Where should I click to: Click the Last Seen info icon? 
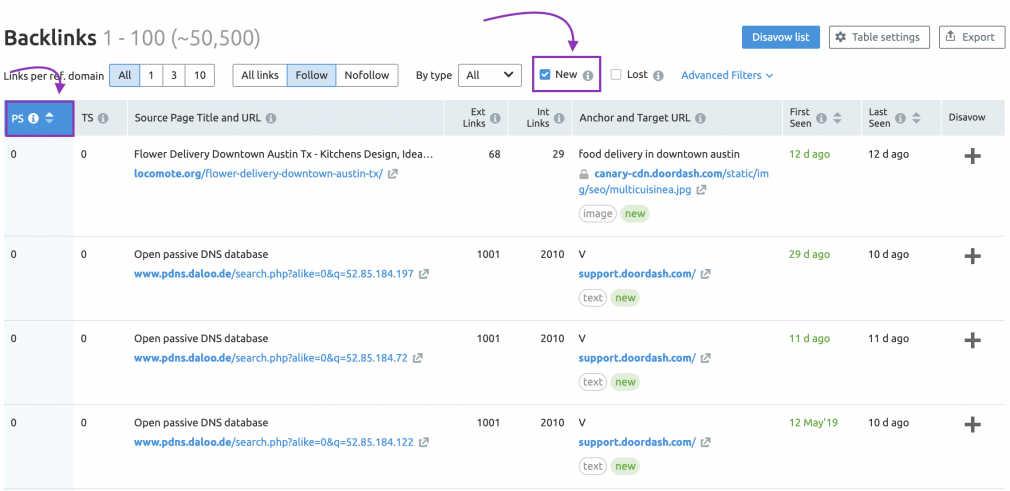(x=900, y=119)
